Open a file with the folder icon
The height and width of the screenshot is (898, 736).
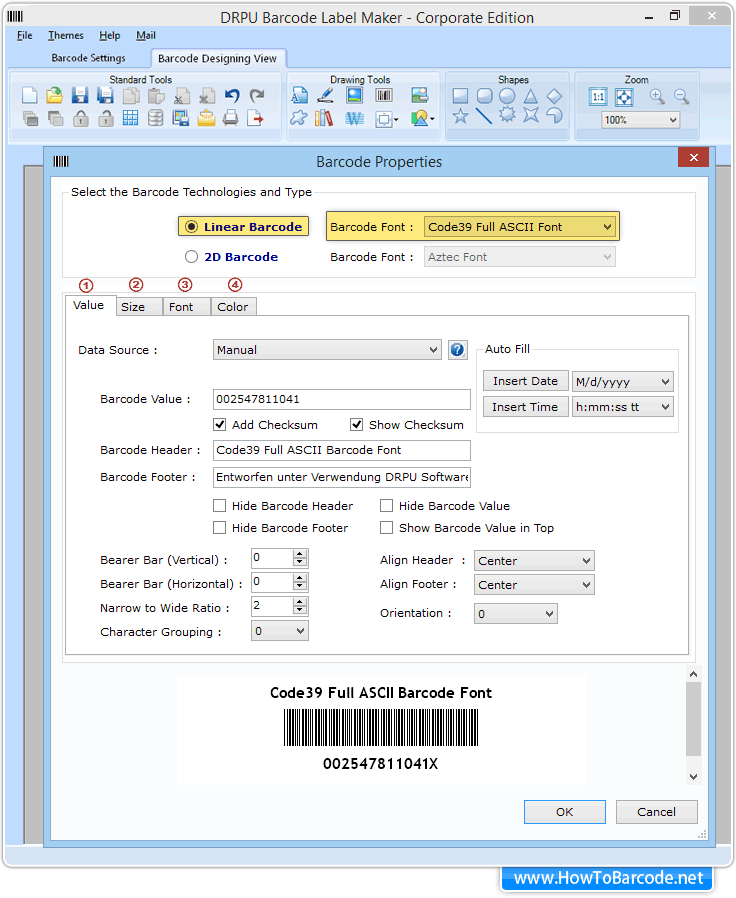54,96
